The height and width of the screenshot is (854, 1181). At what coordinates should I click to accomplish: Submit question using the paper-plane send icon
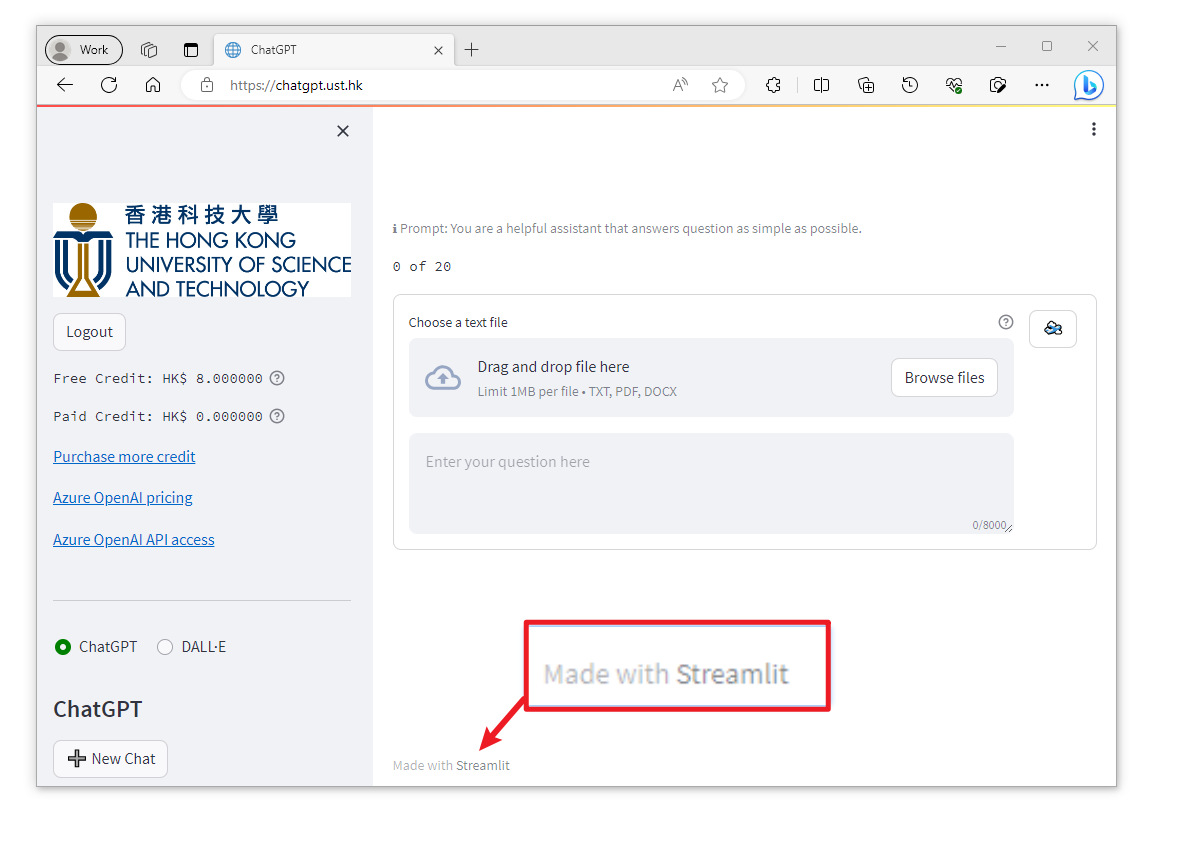coord(1052,328)
